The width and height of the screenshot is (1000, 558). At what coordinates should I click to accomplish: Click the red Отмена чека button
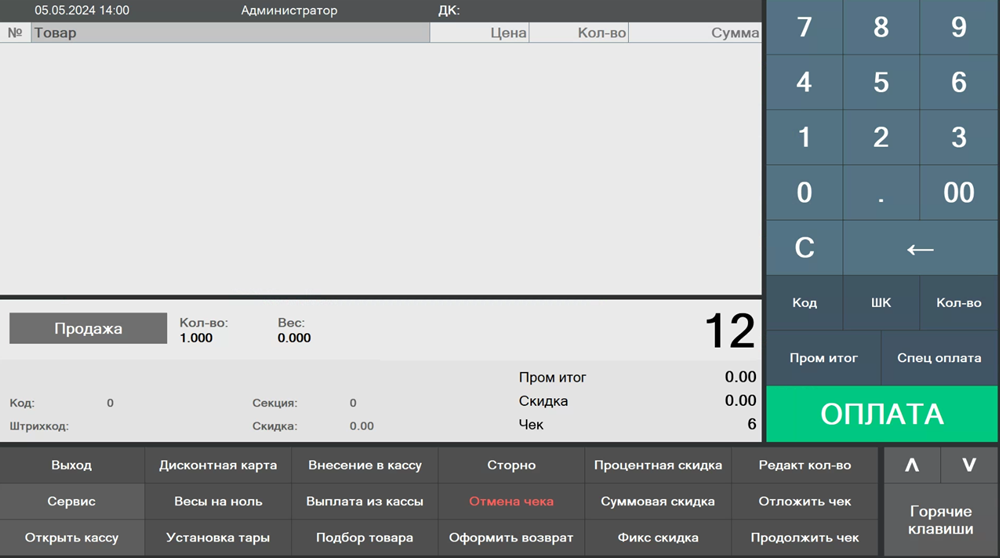[x=511, y=501]
